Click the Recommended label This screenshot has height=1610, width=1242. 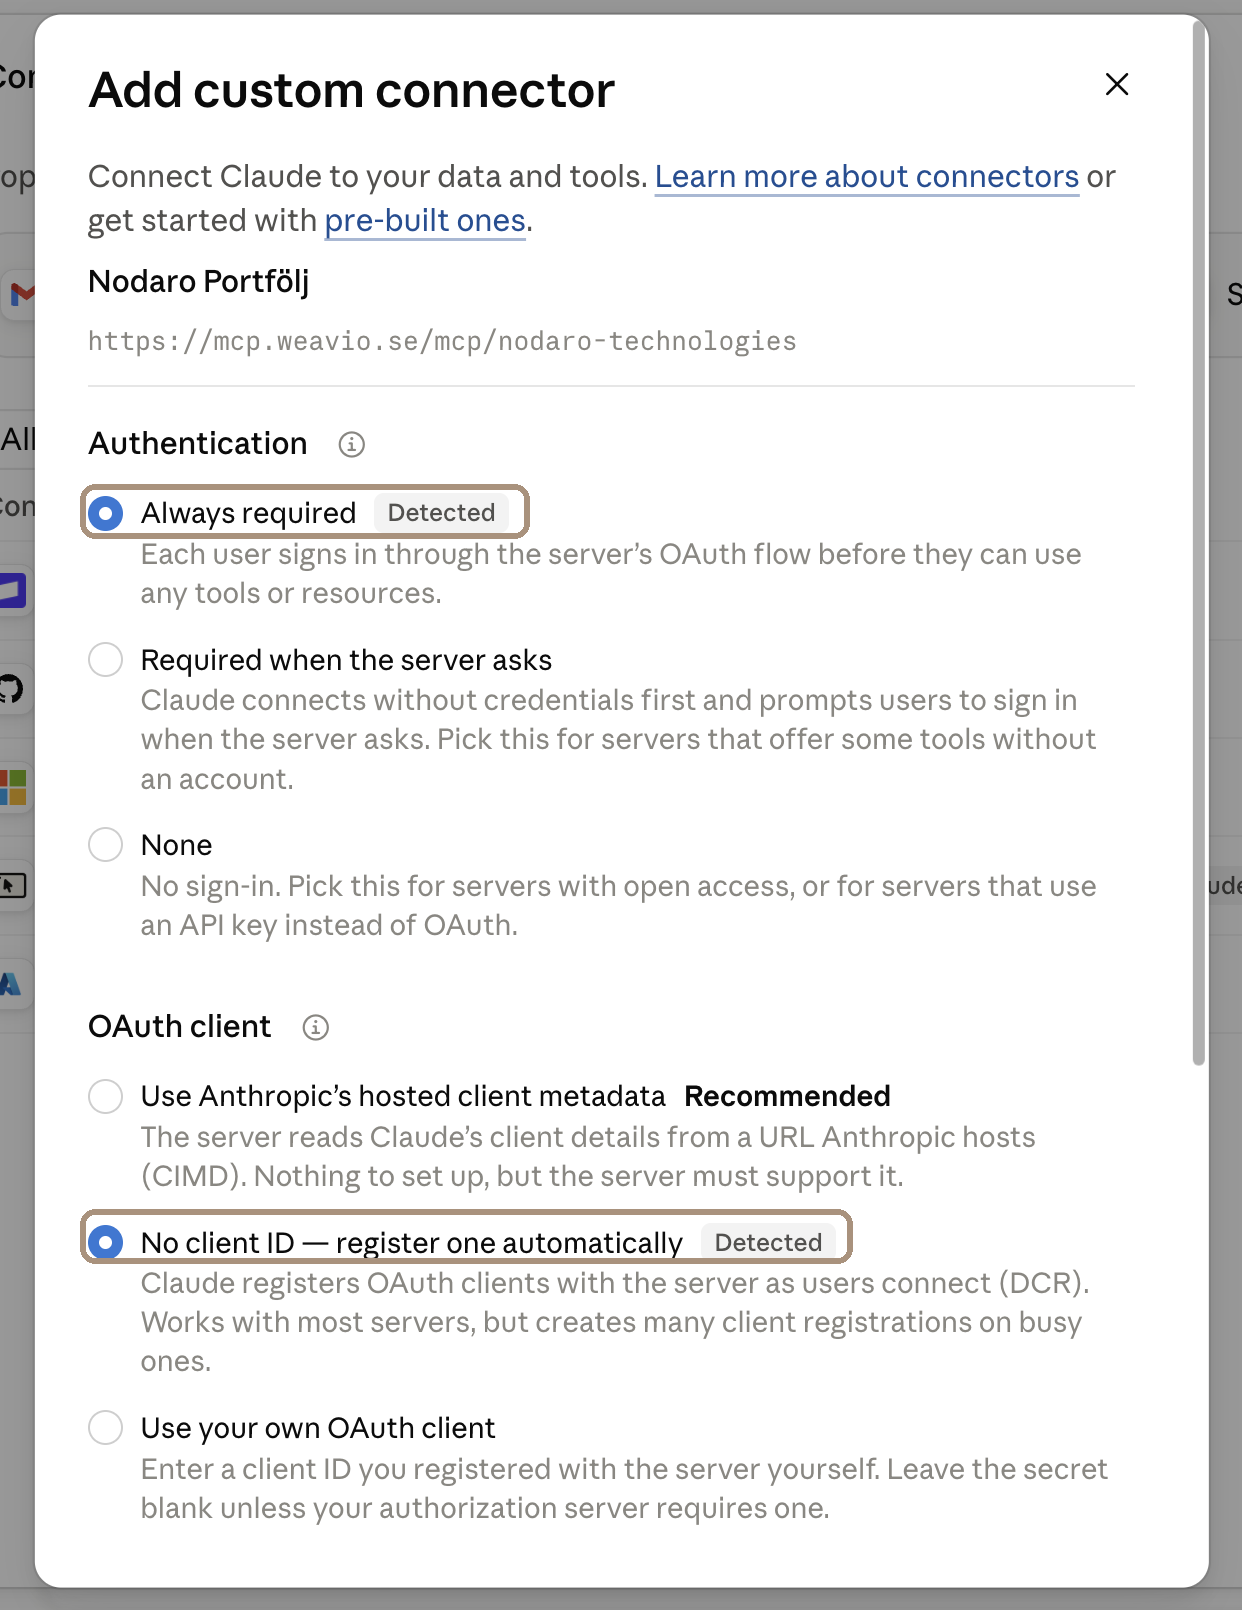pyautogui.click(x=787, y=1096)
